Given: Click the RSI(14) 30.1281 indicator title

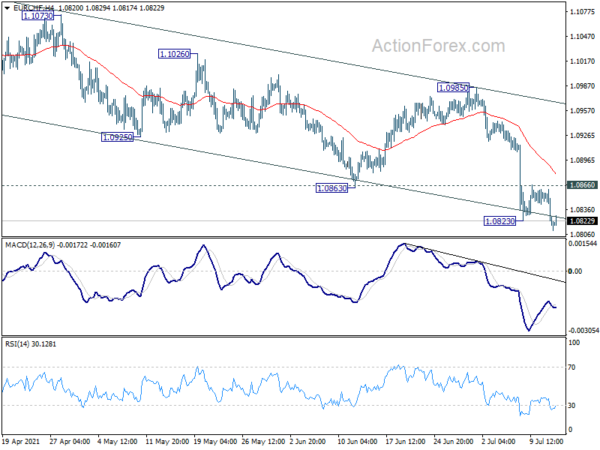Looking at the screenshot, I should coord(31,344).
